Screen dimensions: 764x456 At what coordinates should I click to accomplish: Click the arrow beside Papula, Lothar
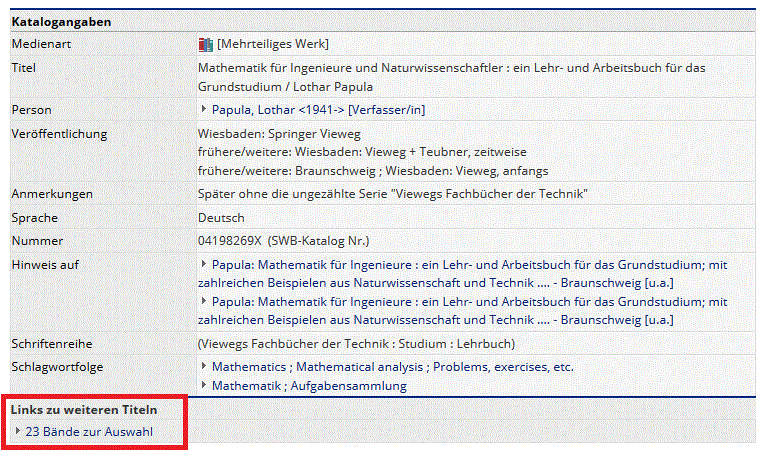click(x=204, y=109)
